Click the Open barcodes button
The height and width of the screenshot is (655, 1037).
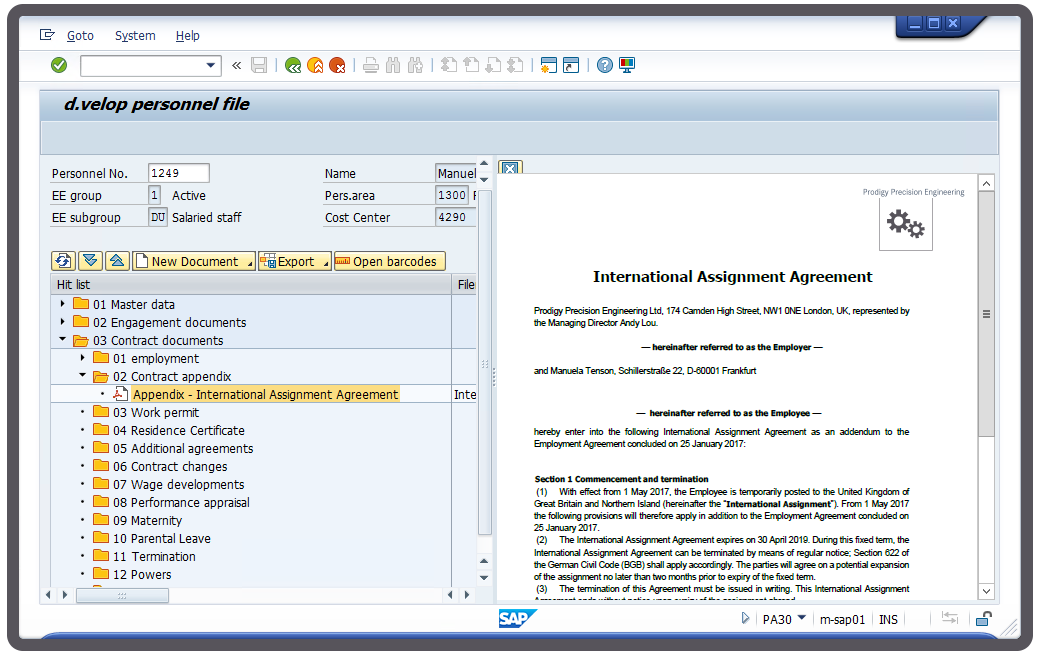click(390, 261)
